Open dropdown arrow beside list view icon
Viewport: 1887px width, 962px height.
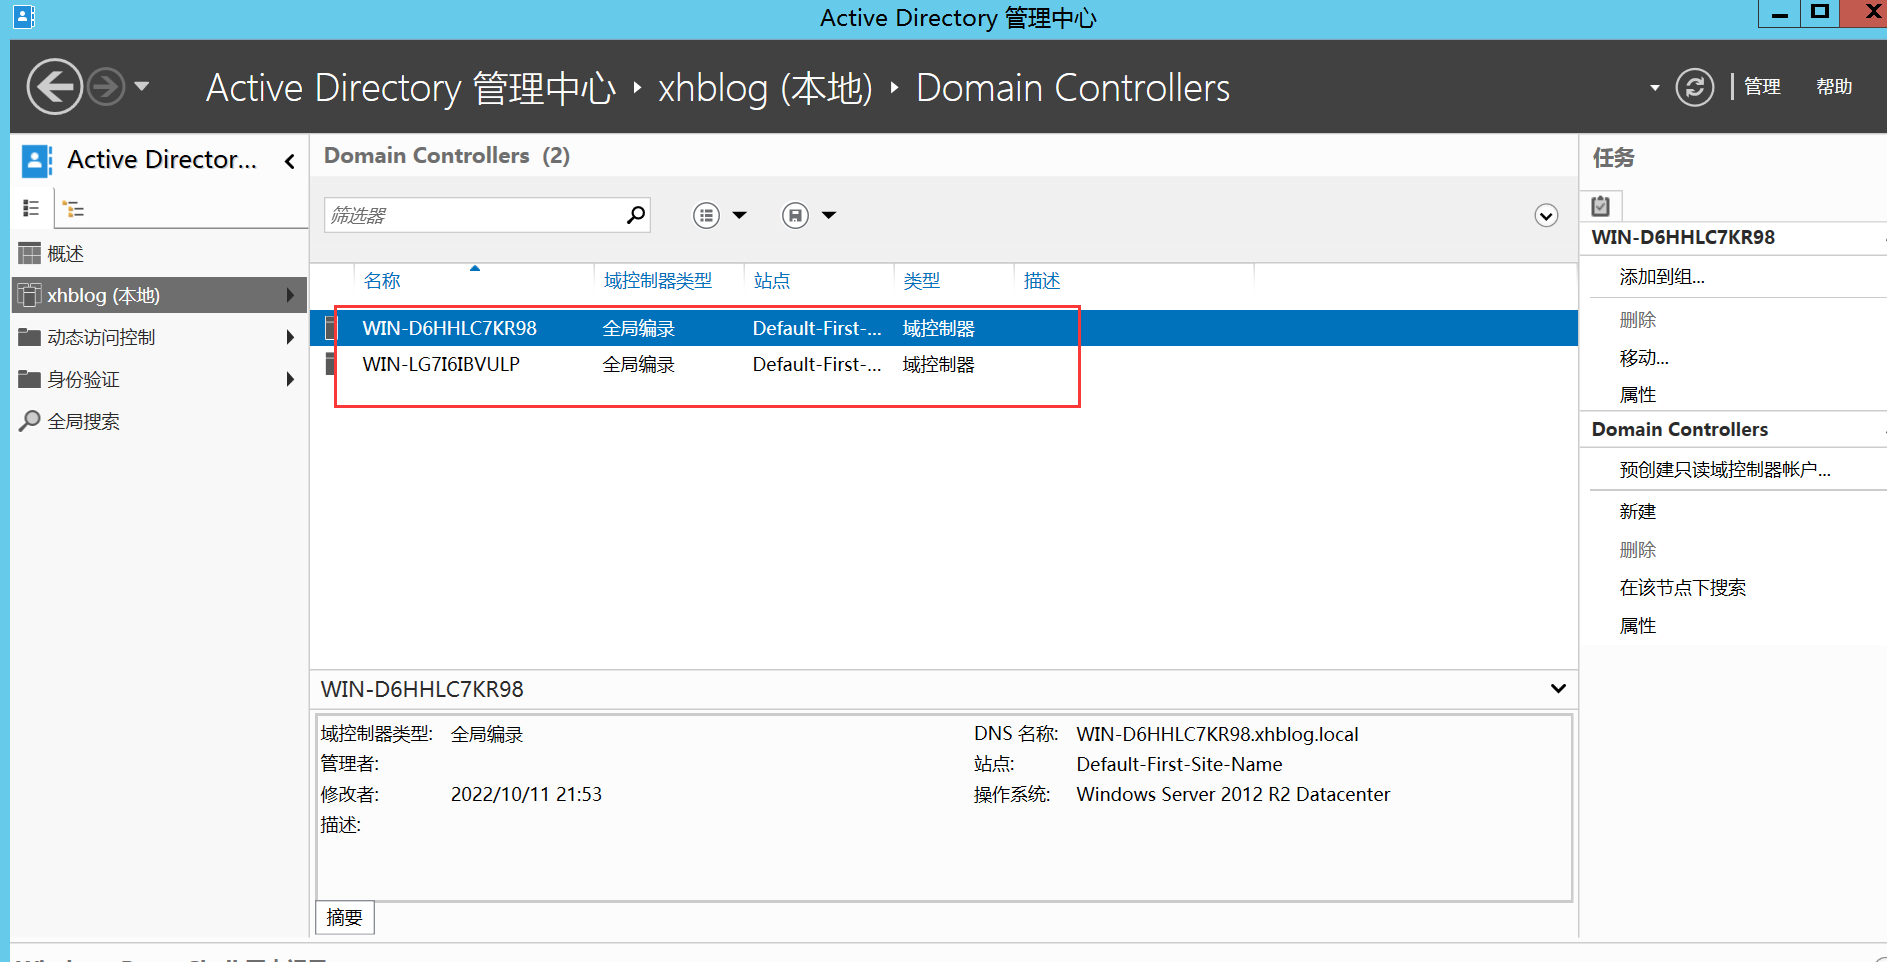[x=740, y=215]
